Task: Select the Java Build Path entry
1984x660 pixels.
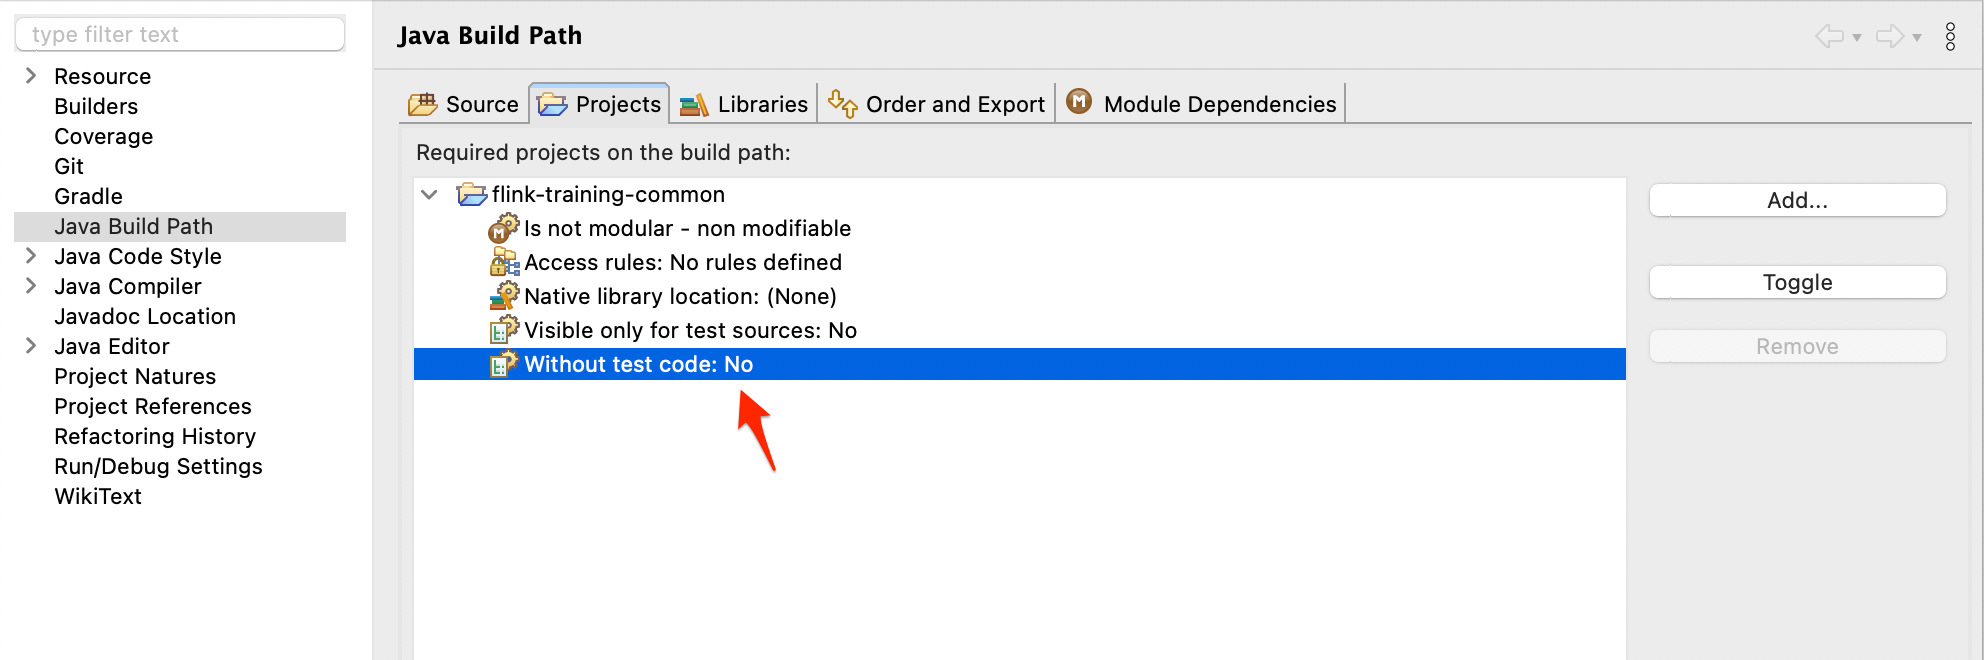Action: (180, 226)
